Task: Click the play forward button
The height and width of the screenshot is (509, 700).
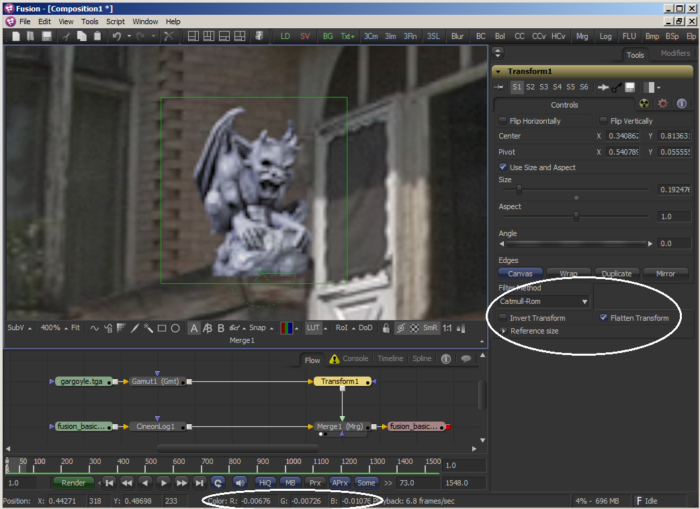Action: point(163,483)
